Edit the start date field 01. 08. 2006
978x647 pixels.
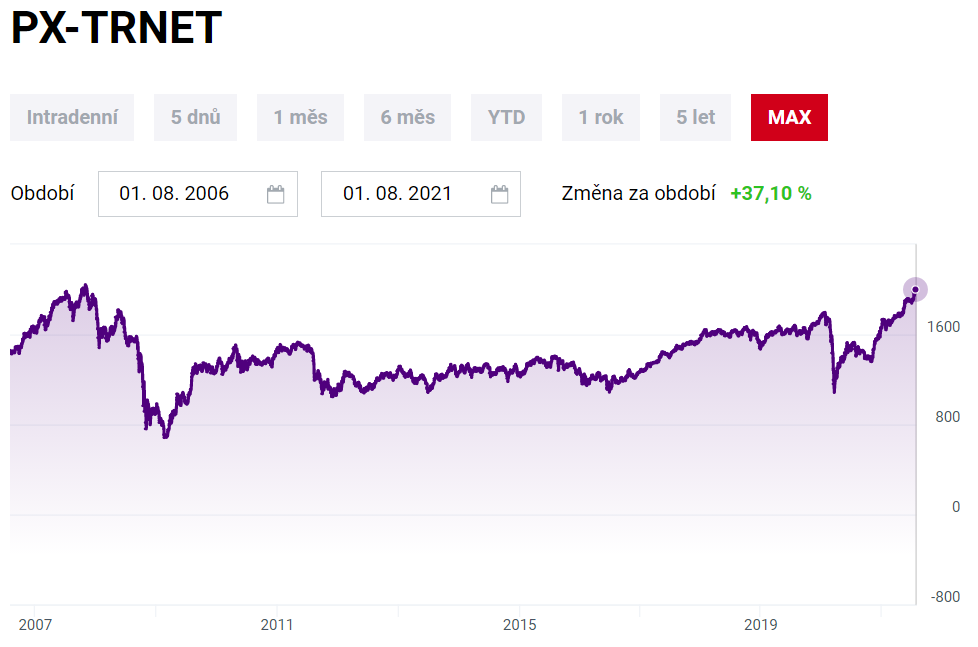[175, 194]
